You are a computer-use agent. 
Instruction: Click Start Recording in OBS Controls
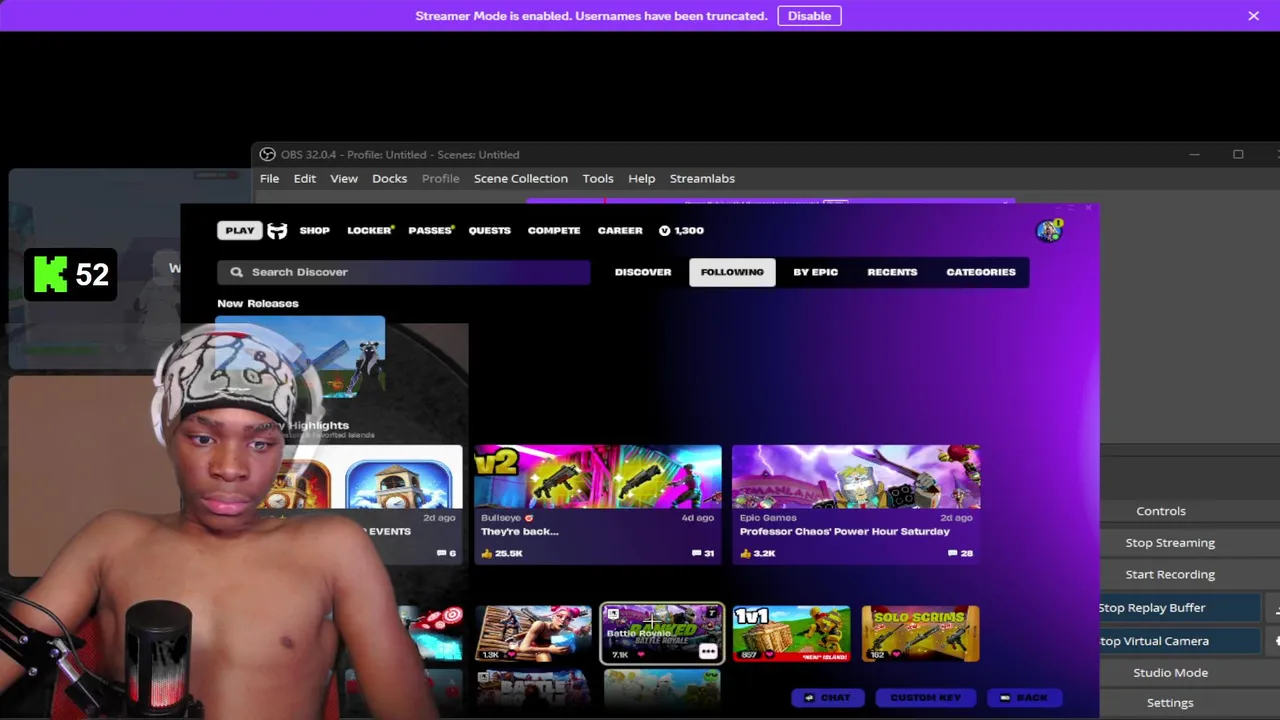point(1170,575)
